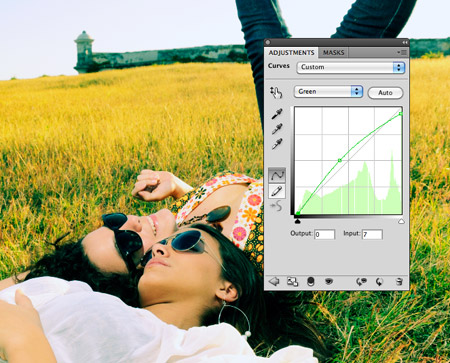Click view previous state icon

tap(361, 282)
